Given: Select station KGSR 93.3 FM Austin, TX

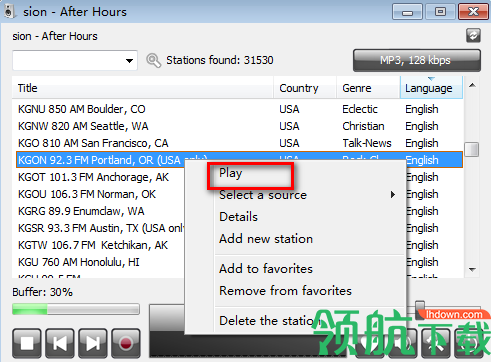Looking at the screenshot, I should (101, 228).
